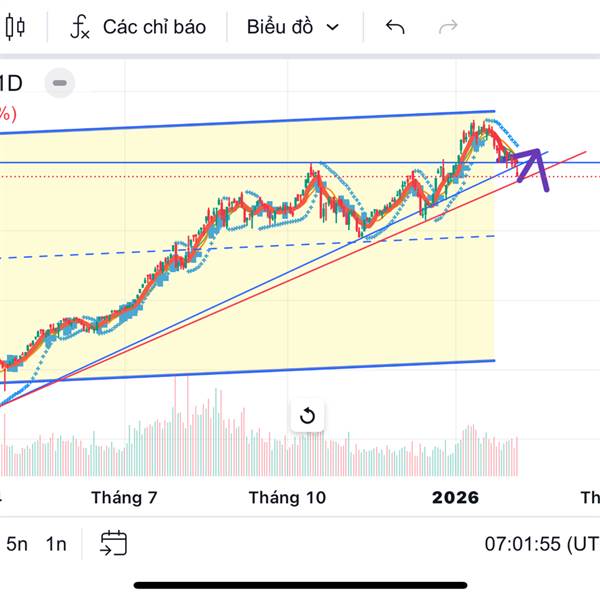
Task: Reset the chart view
Action: pyautogui.click(x=307, y=415)
